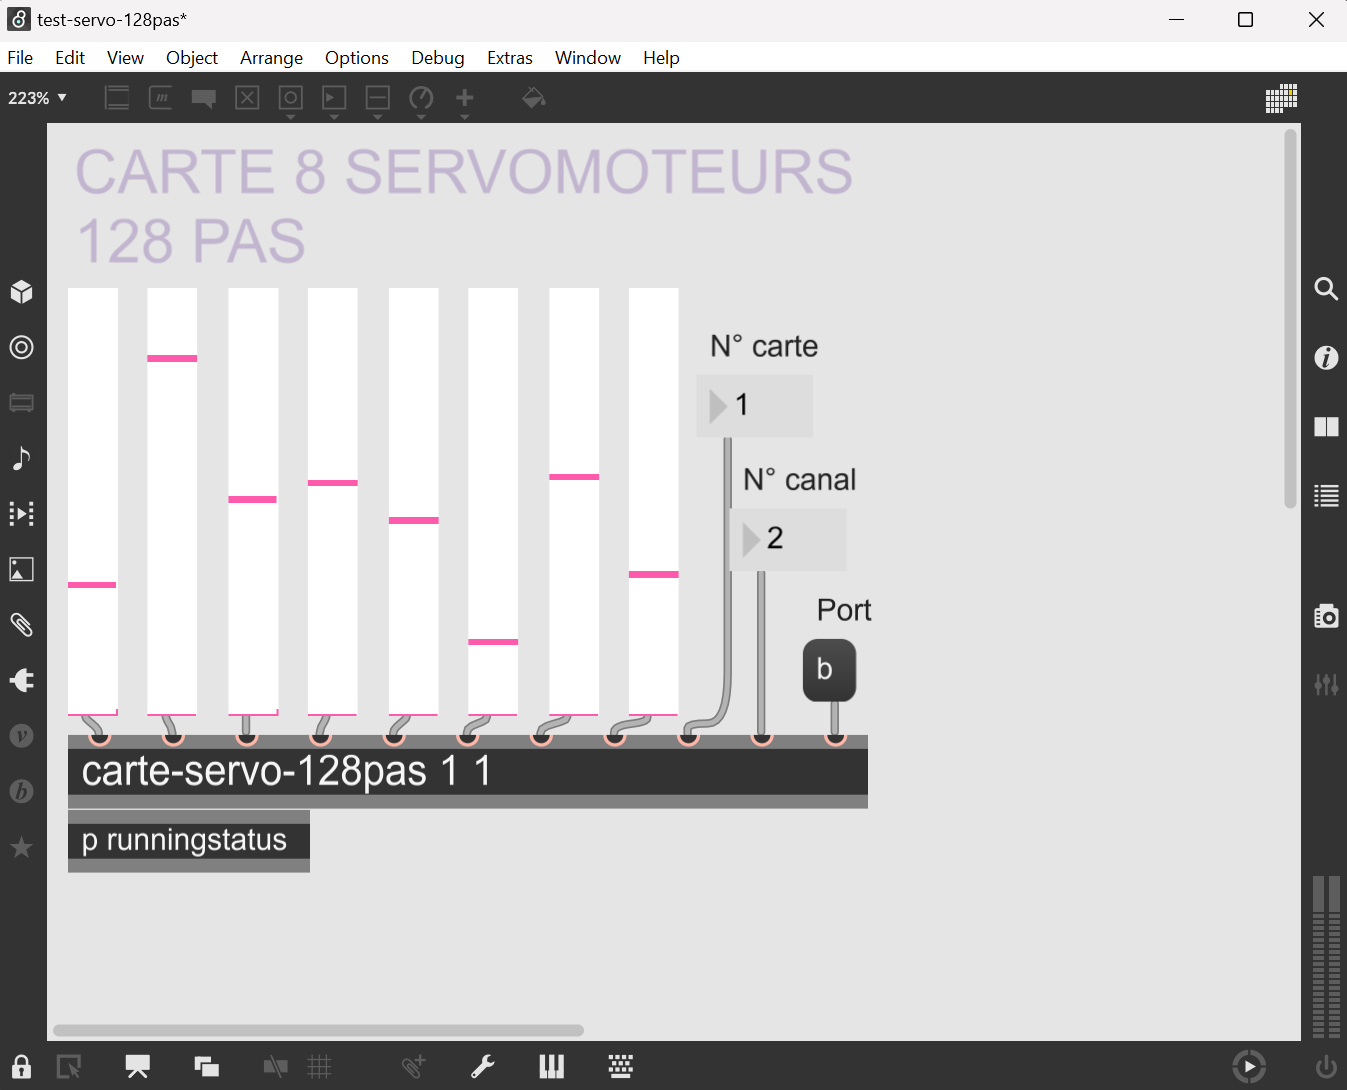Show the computer keyboard icon in the bottom bar
Viewport: 1347px width, 1090px height.
click(621, 1067)
